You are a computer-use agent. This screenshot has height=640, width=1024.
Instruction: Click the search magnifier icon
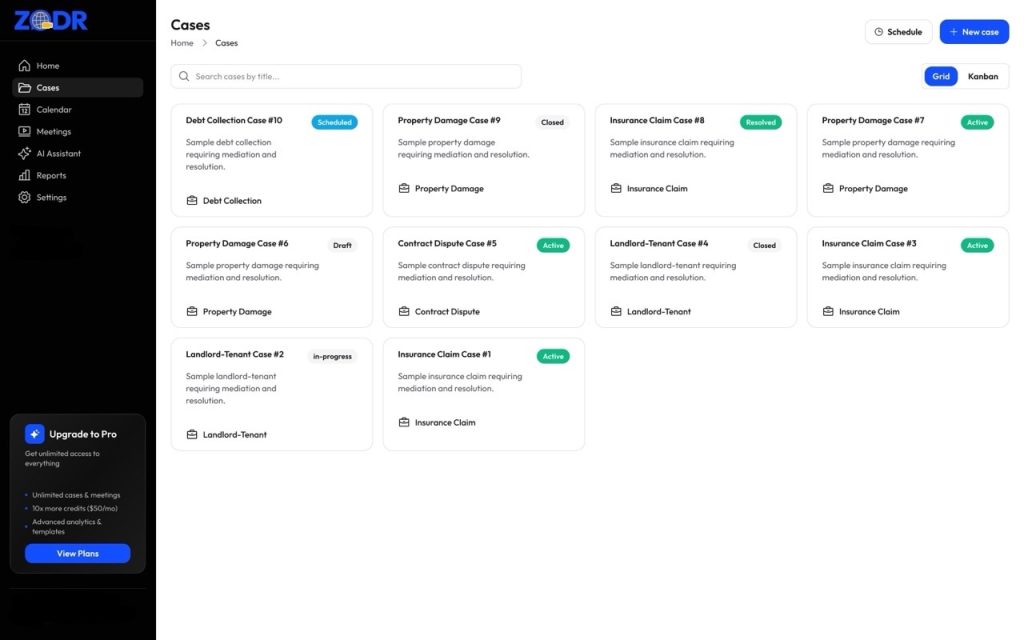pos(184,76)
